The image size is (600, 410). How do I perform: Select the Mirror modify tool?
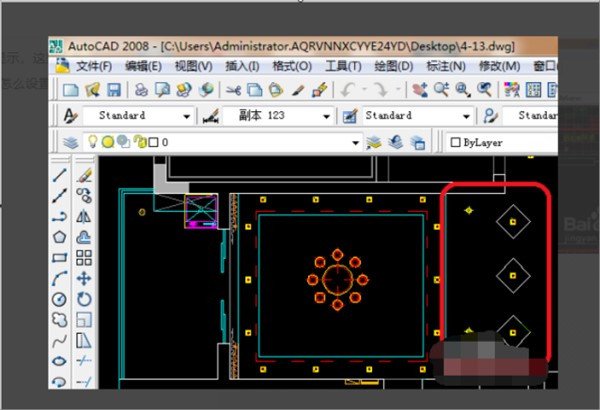click(84, 217)
